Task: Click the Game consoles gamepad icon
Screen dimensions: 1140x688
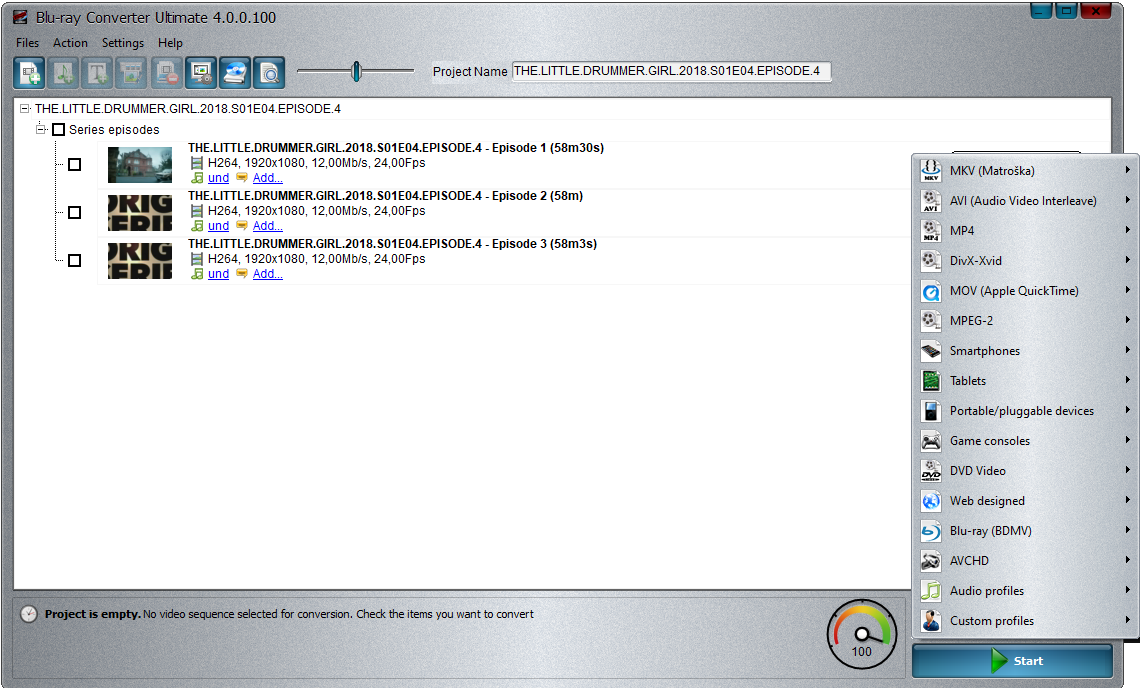Action: coord(931,441)
